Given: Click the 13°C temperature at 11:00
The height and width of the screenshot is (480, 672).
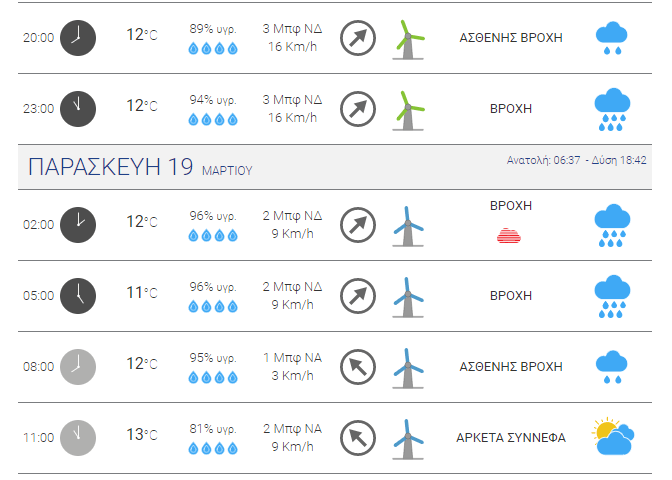Looking at the screenshot, I should point(142,435).
